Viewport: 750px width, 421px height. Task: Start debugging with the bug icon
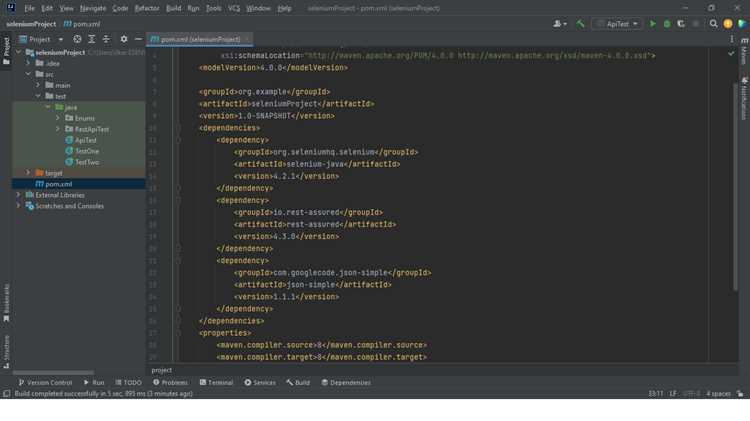click(x=667, y=23)
